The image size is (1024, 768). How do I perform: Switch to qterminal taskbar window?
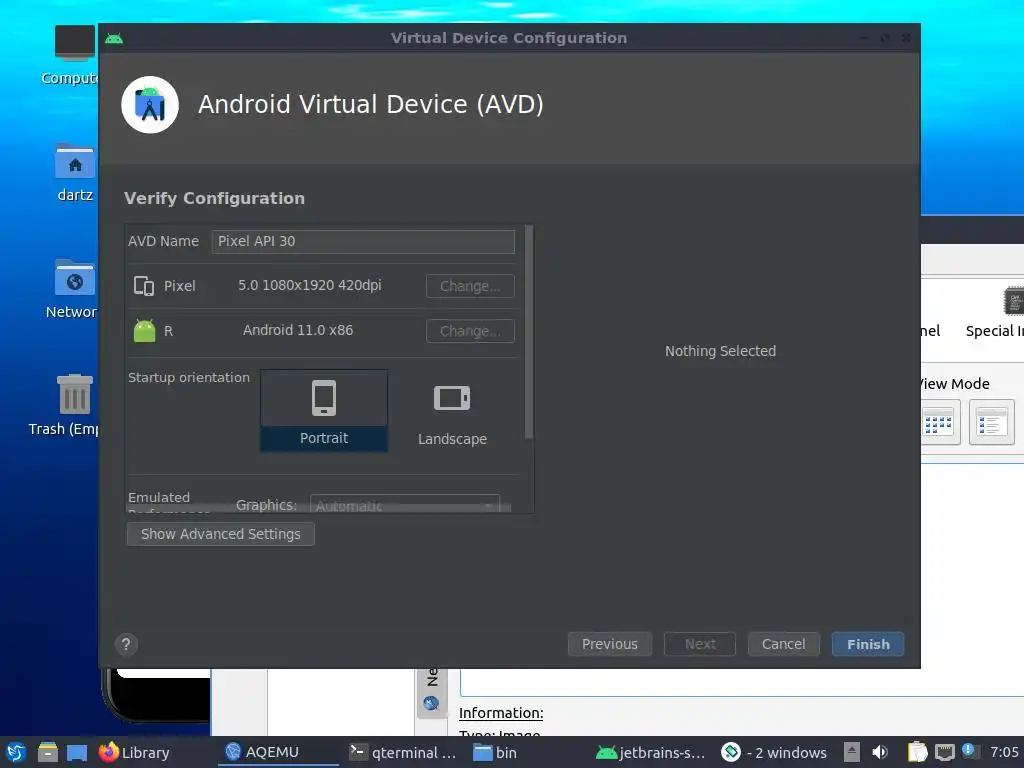402,752
